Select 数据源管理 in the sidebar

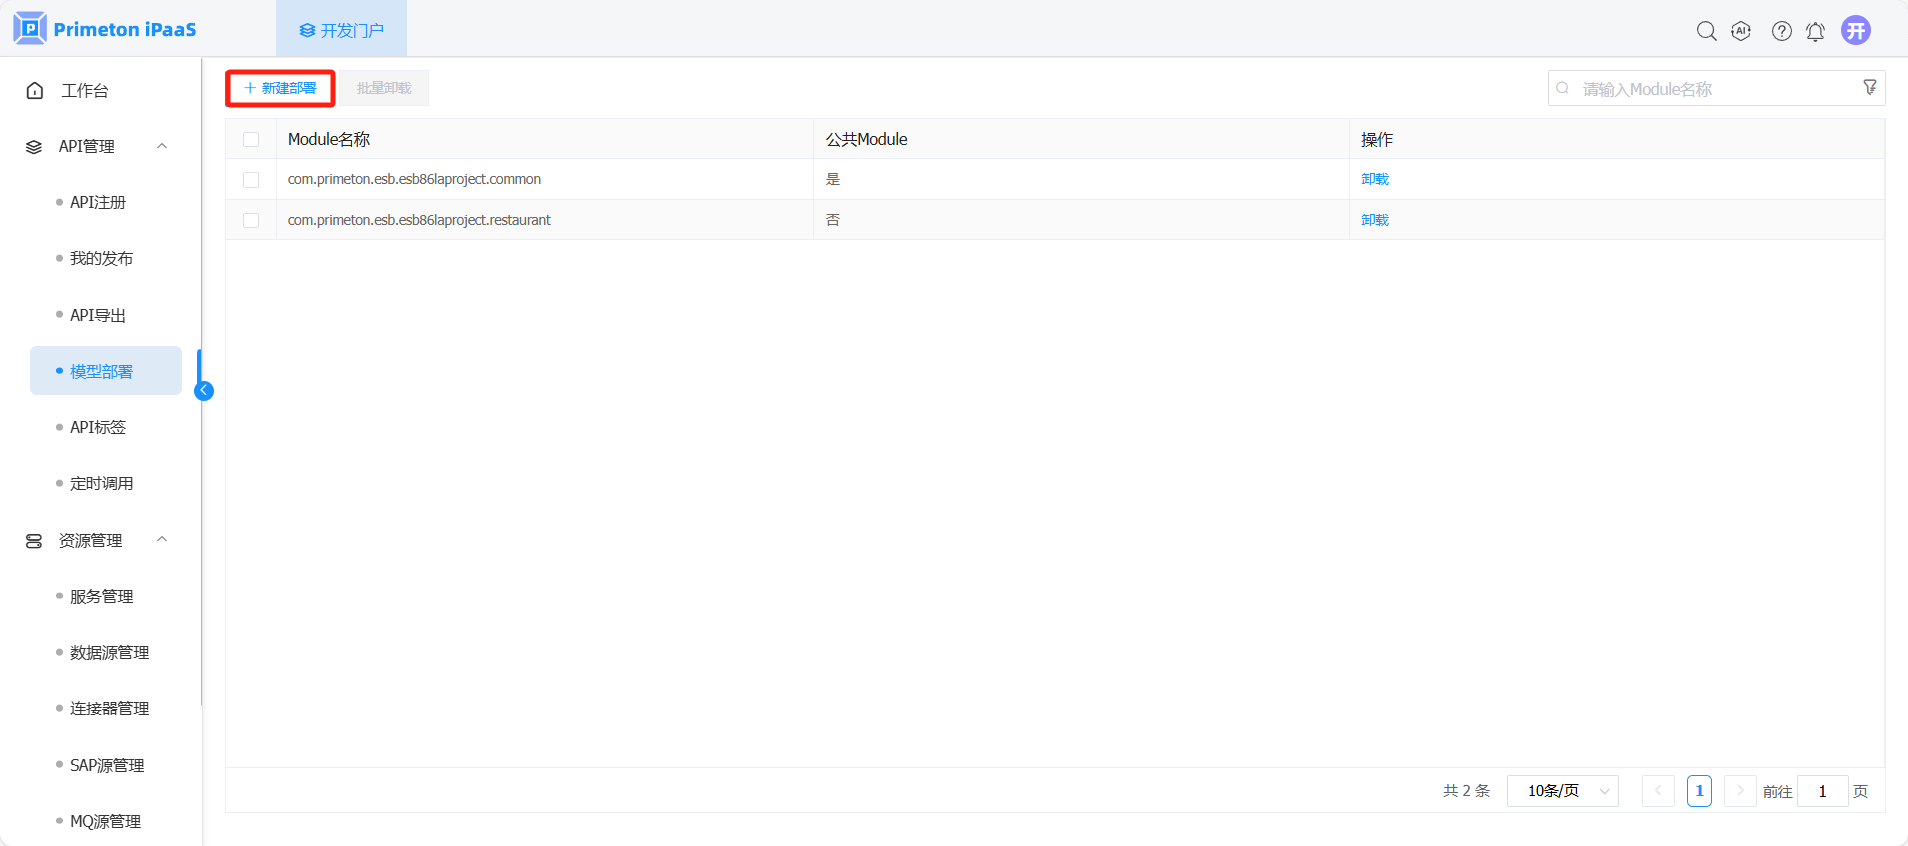click(x=109, y=652)
